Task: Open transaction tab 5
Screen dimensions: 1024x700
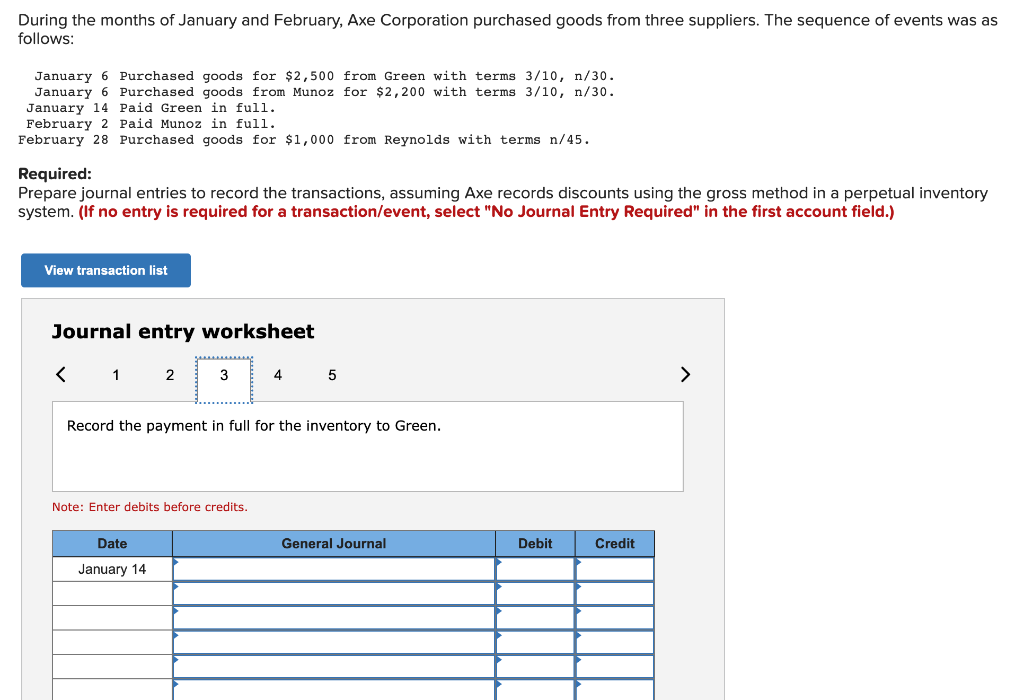Action: (x=332, y=375)
